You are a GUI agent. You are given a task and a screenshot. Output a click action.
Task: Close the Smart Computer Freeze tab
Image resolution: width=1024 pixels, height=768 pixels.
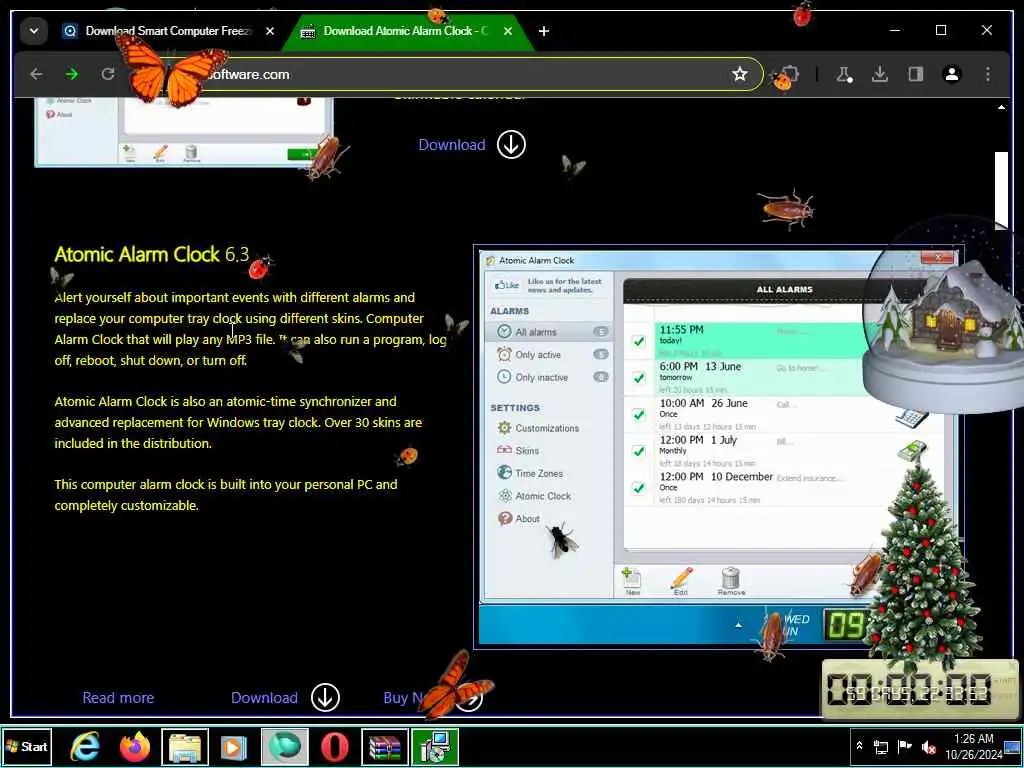[270, 31]
